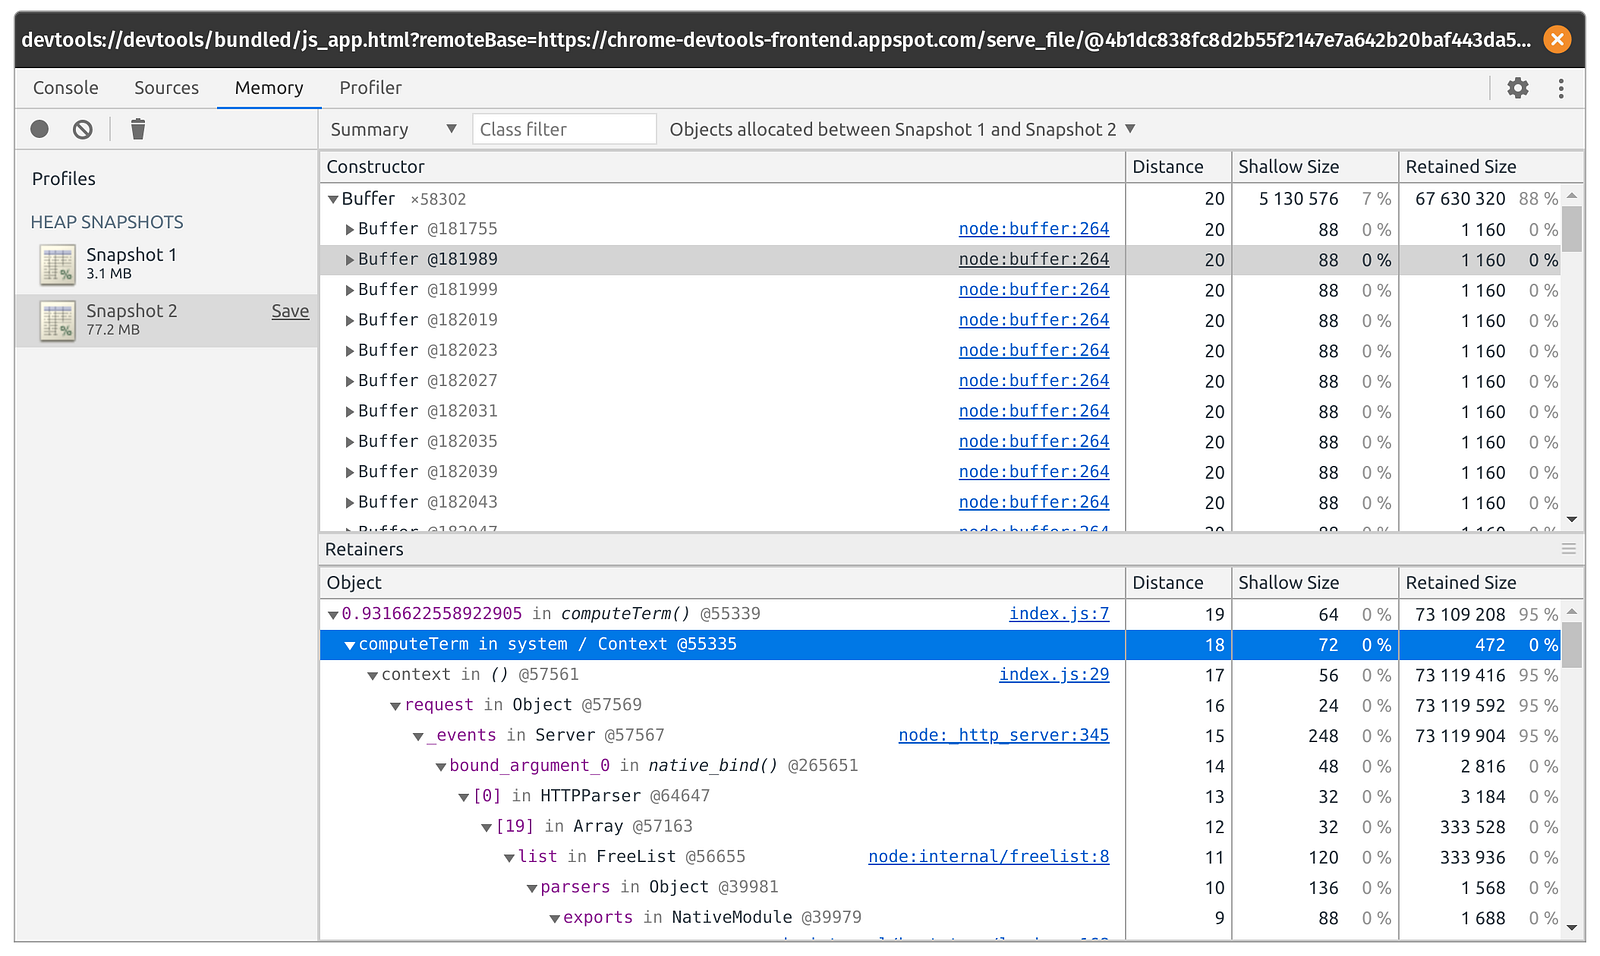Open node:buffer:264 link for Buffer @181989

click(x=1034, y=259)
